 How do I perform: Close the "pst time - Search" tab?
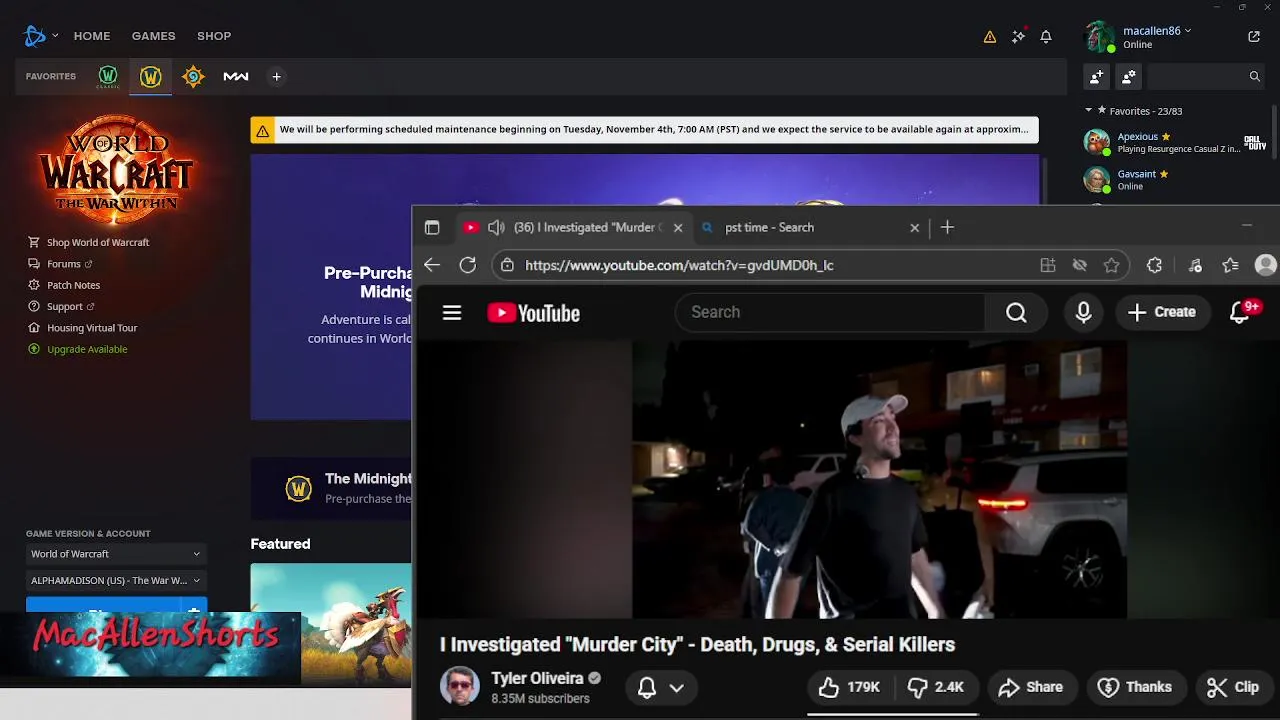click(x=914, y=228)
